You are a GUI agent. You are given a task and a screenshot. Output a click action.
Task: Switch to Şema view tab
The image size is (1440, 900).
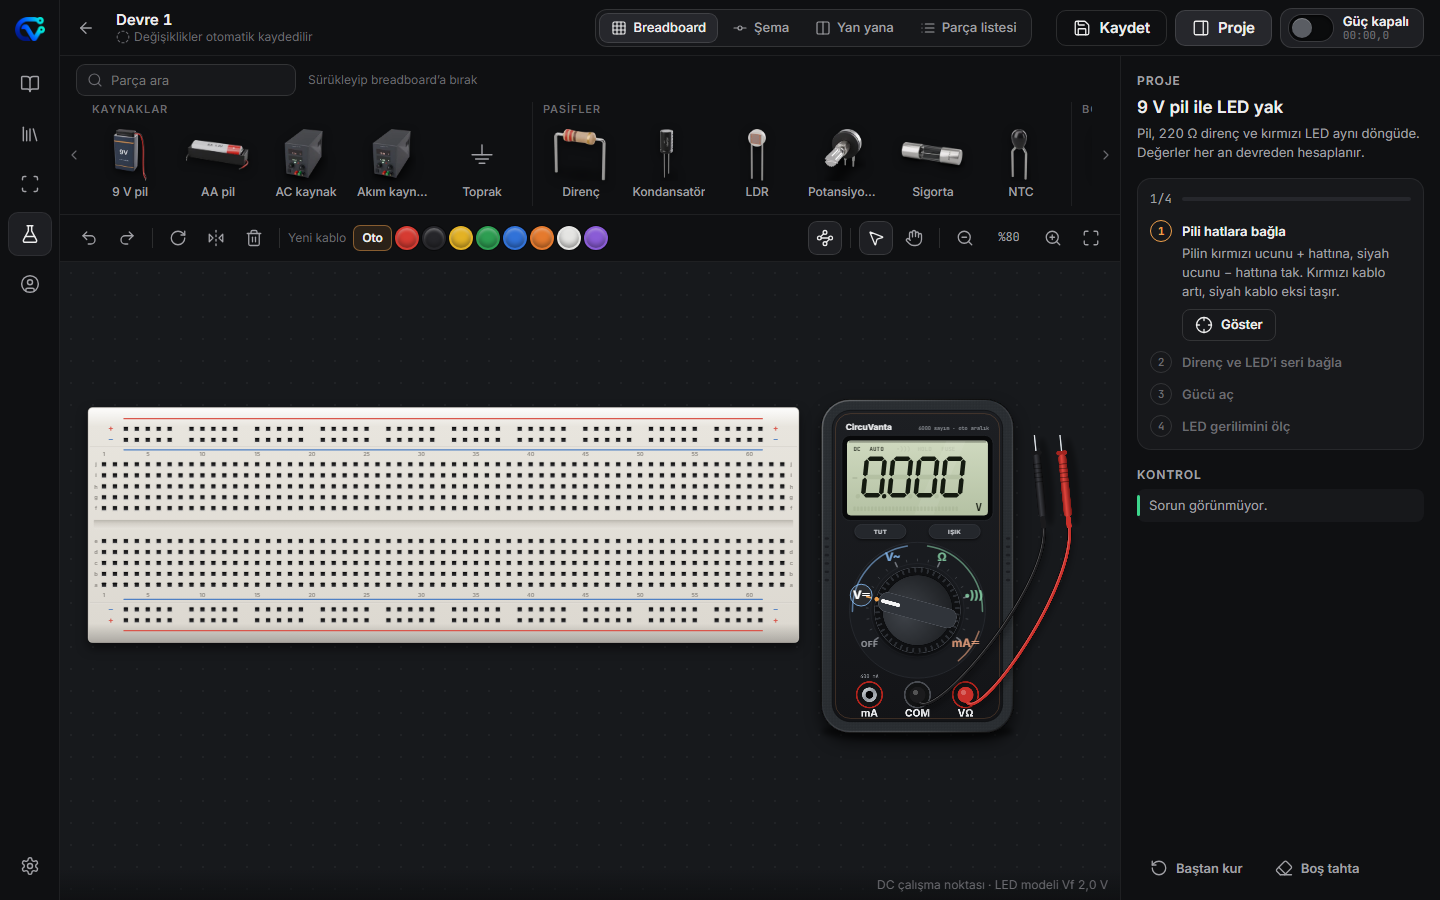pos(761,28)
